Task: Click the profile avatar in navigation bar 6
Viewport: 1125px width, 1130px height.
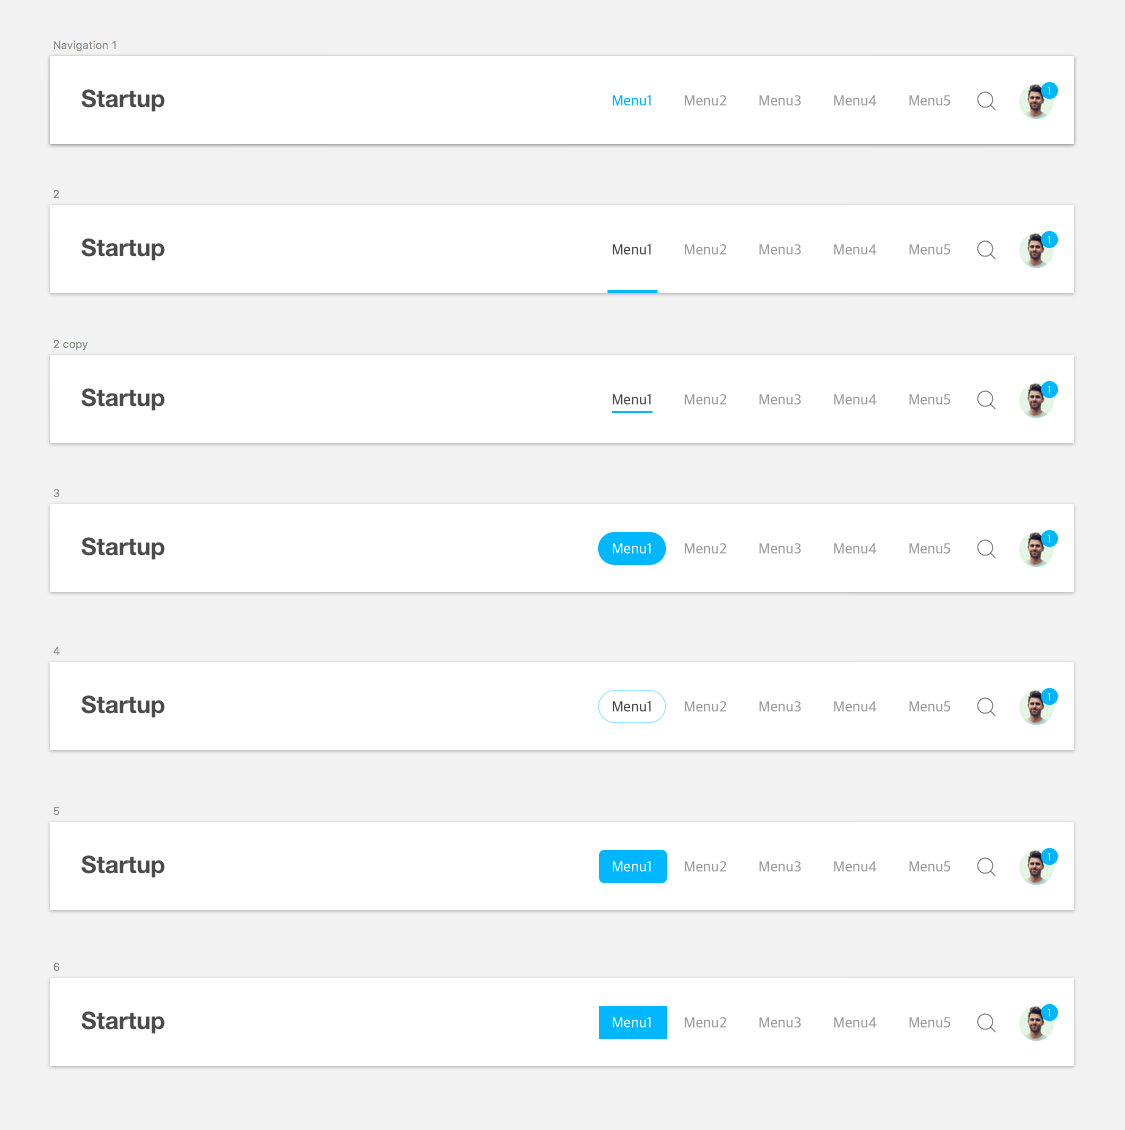Action: tap(1035, 1024)
